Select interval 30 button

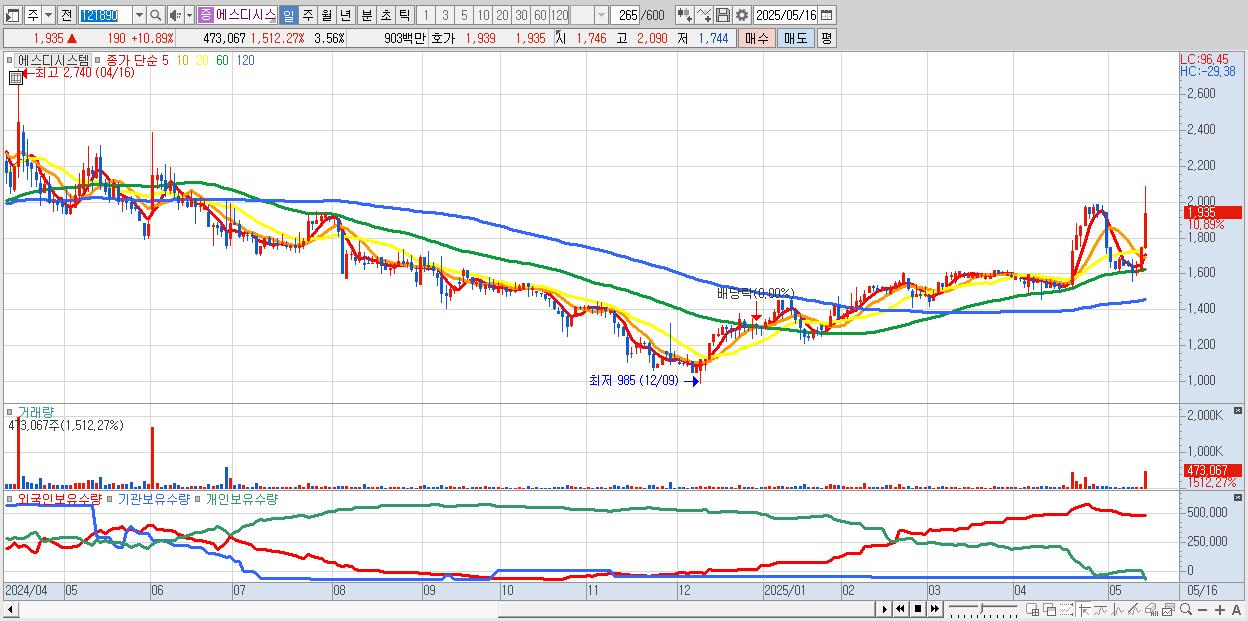click(521, 16)
